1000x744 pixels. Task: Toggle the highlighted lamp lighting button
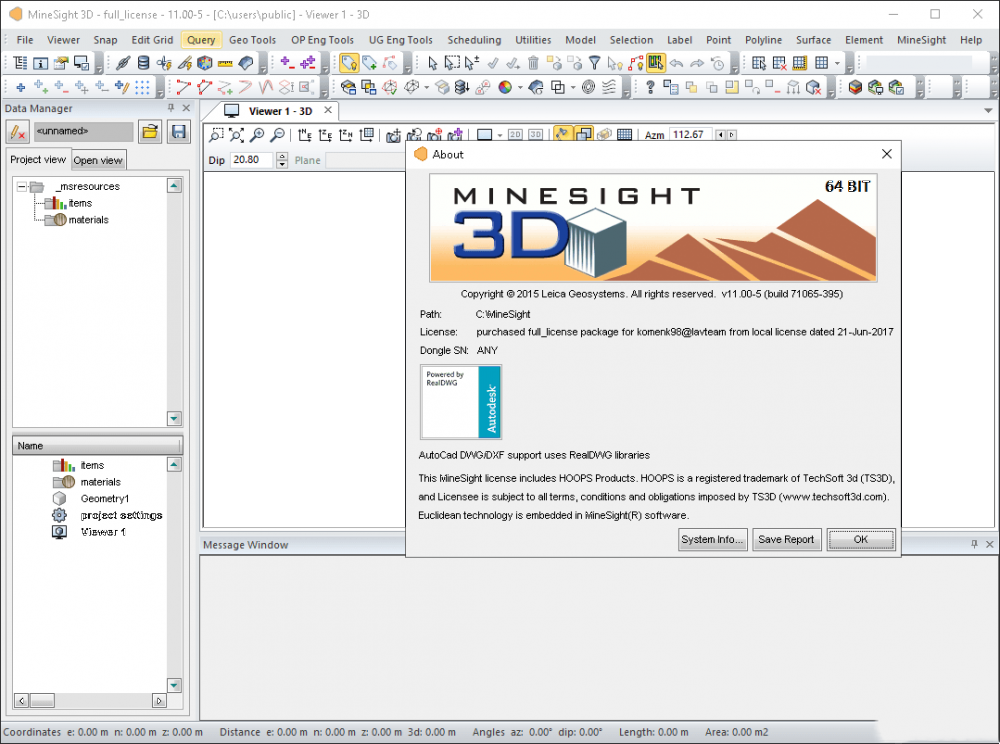point(562,135)
